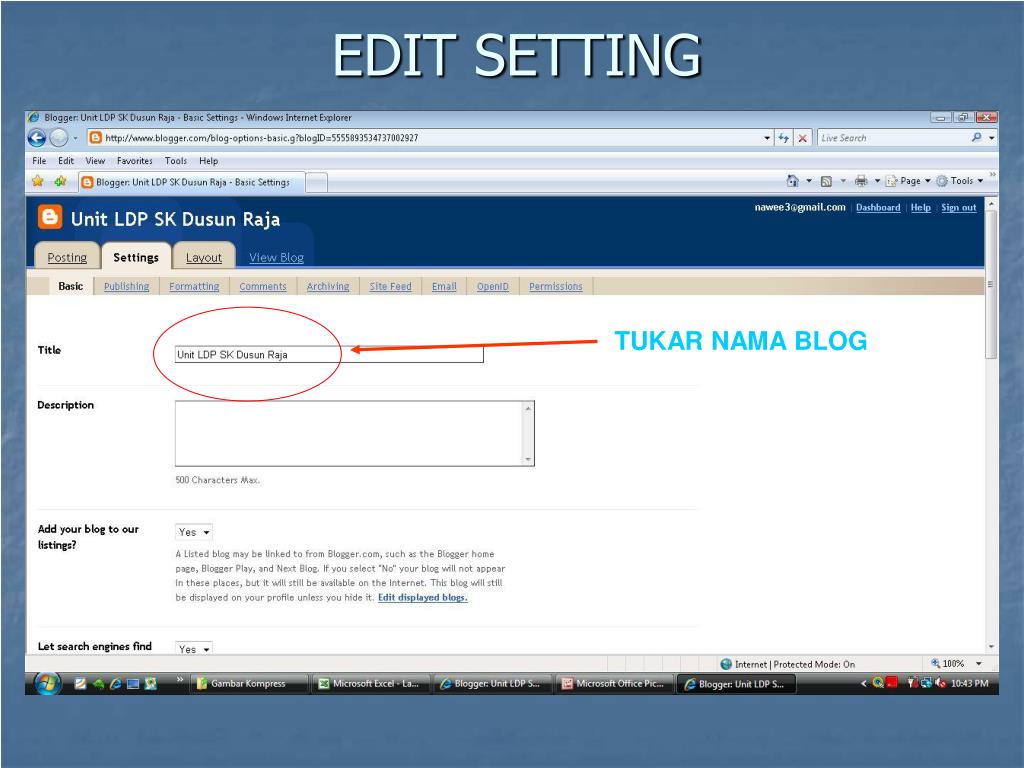This screenshot has width=1024, height=768.
Task: Switch to the Microsoft Excel taskbar window
Action: (370, 684)
